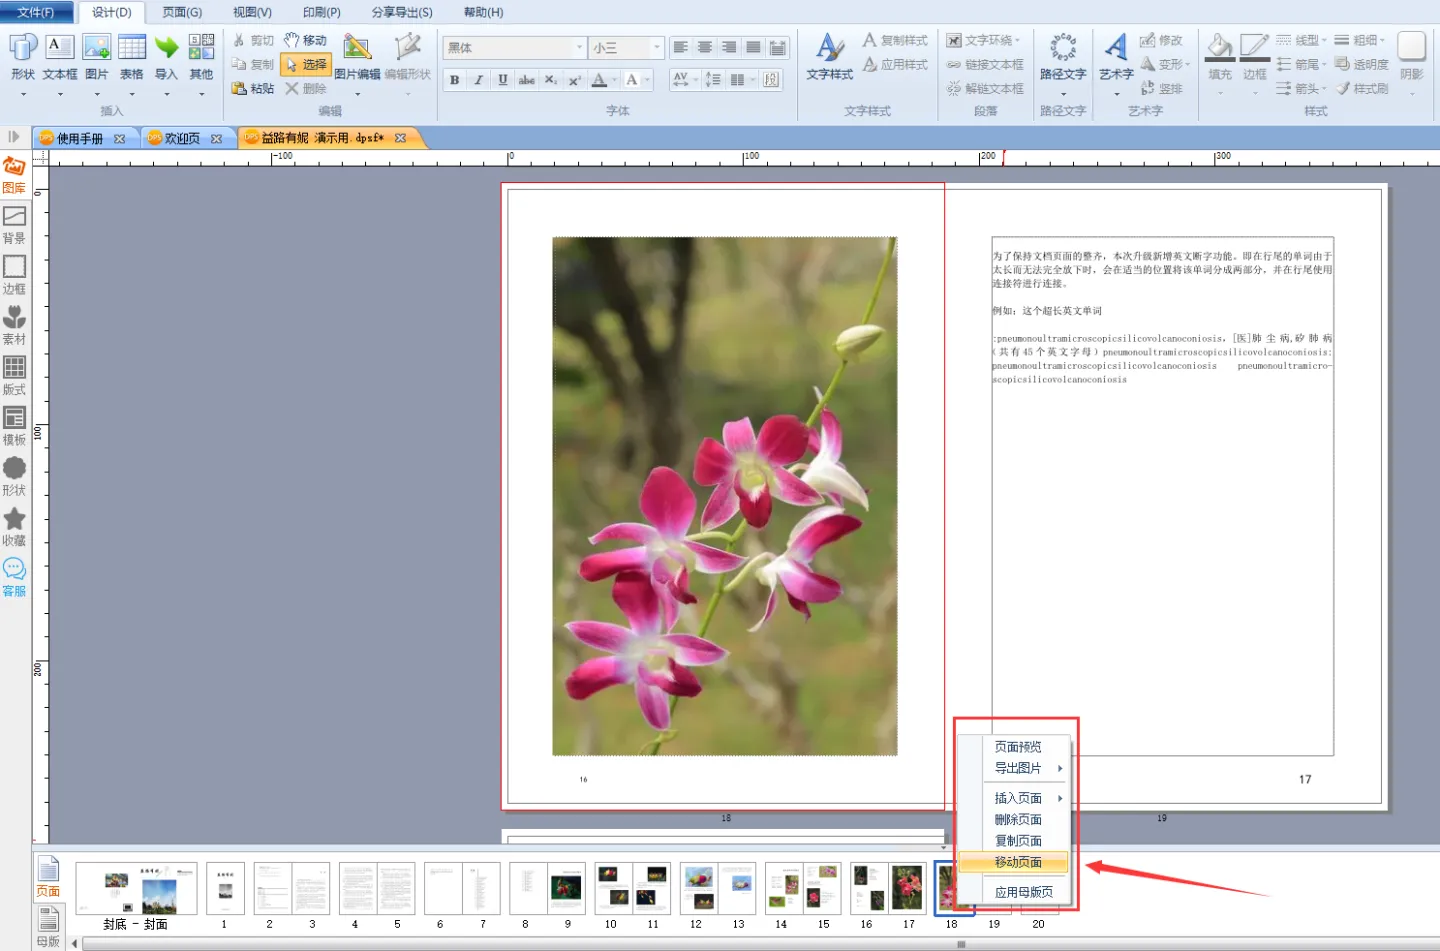This screenshot has width=1440, height=951.
Task: Toggle bold text formatting
Action: pos(455,80)
